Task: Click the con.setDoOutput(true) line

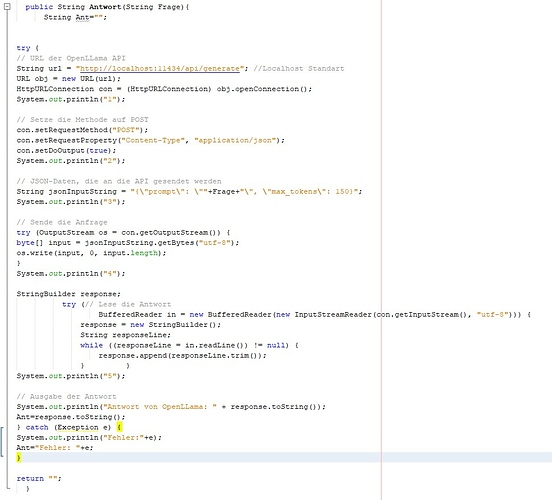Action: tap(66, 151)
